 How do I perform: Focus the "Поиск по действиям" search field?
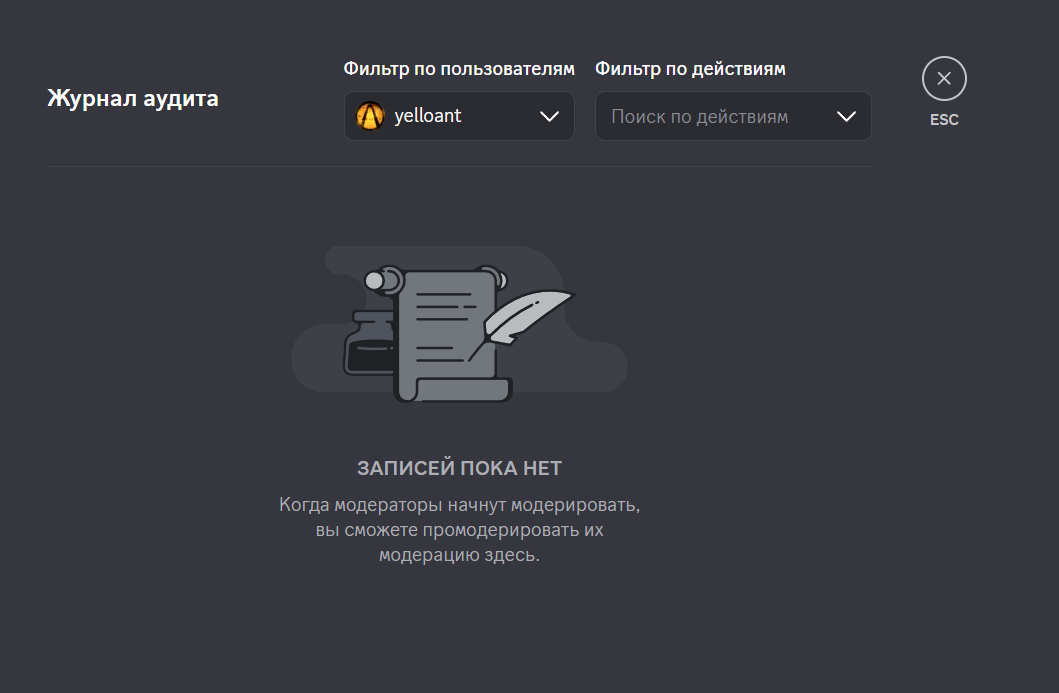(733, 116)
